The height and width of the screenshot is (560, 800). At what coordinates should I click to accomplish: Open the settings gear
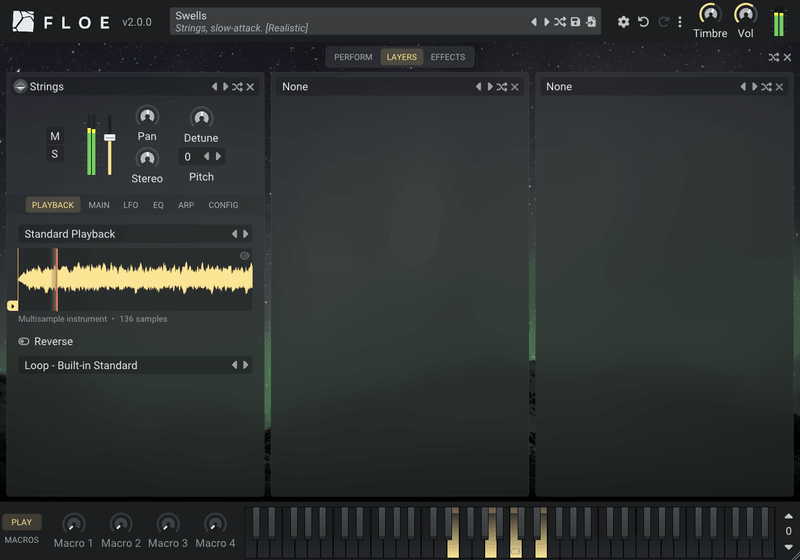pyautogui.click(x=623, y=22)
